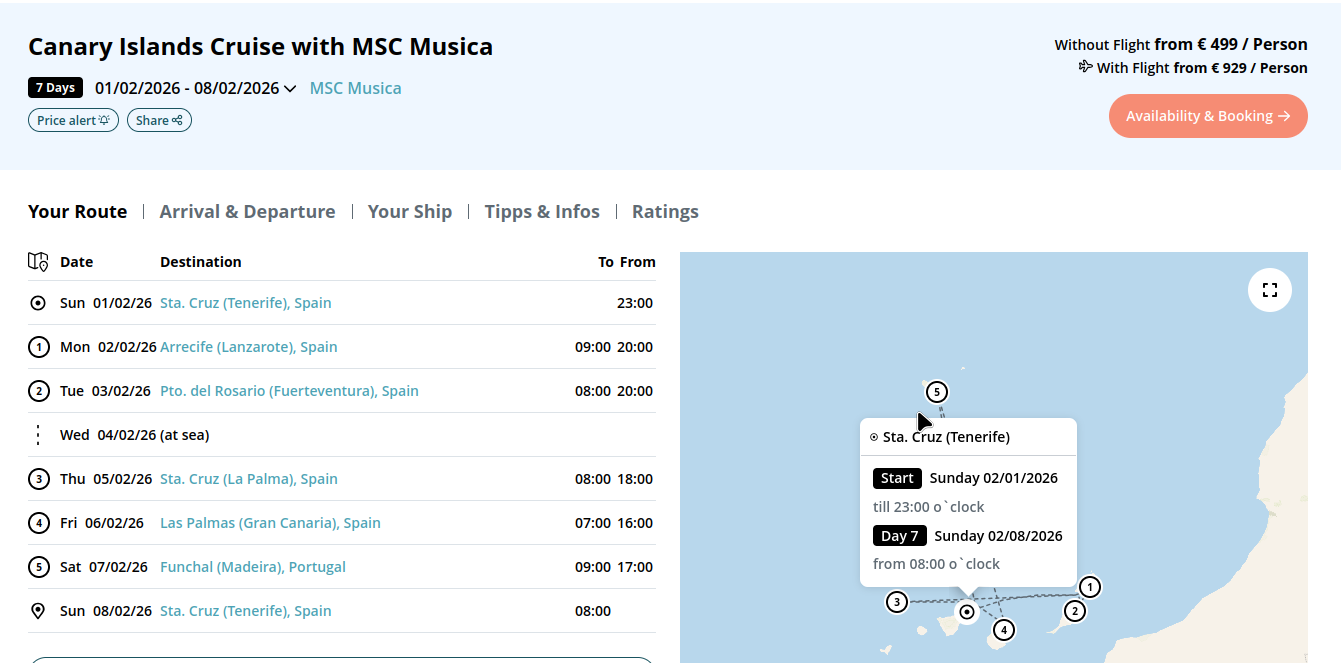
Task: Open the Las Palmas (Gran Canaria) link
Action: (270, 523)
